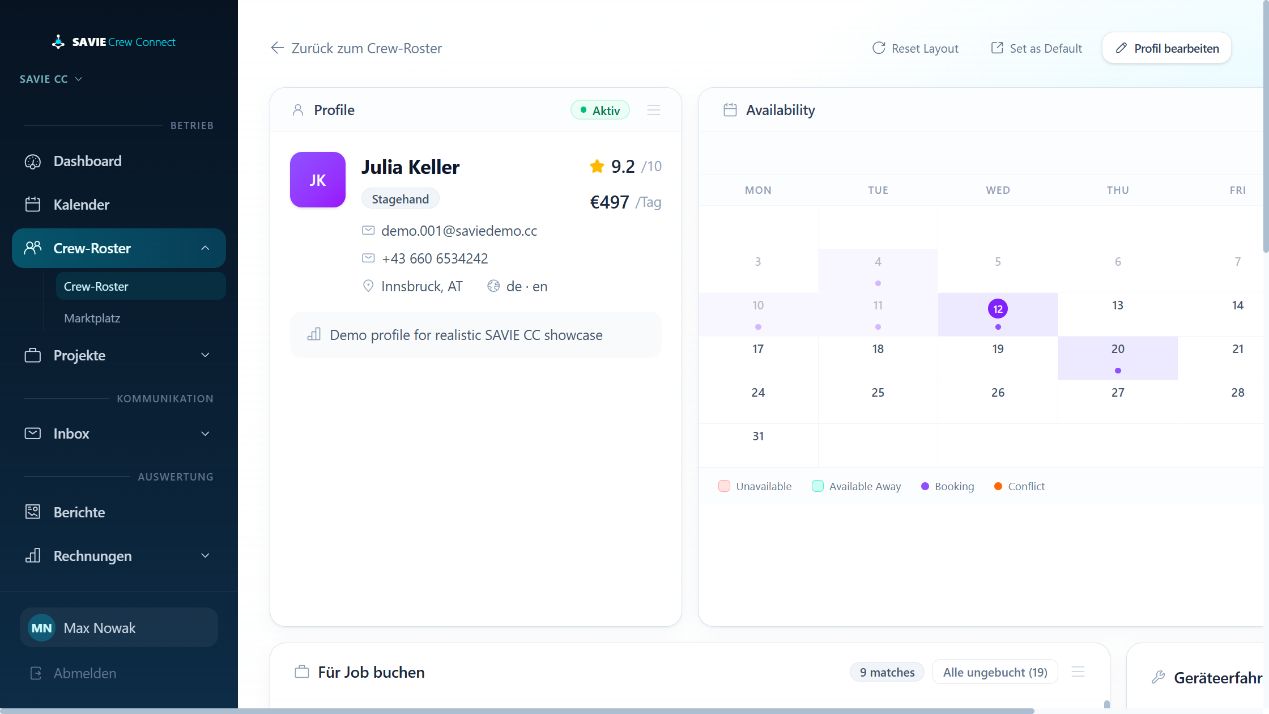Expand the Inbox chevron

[205, 433]
